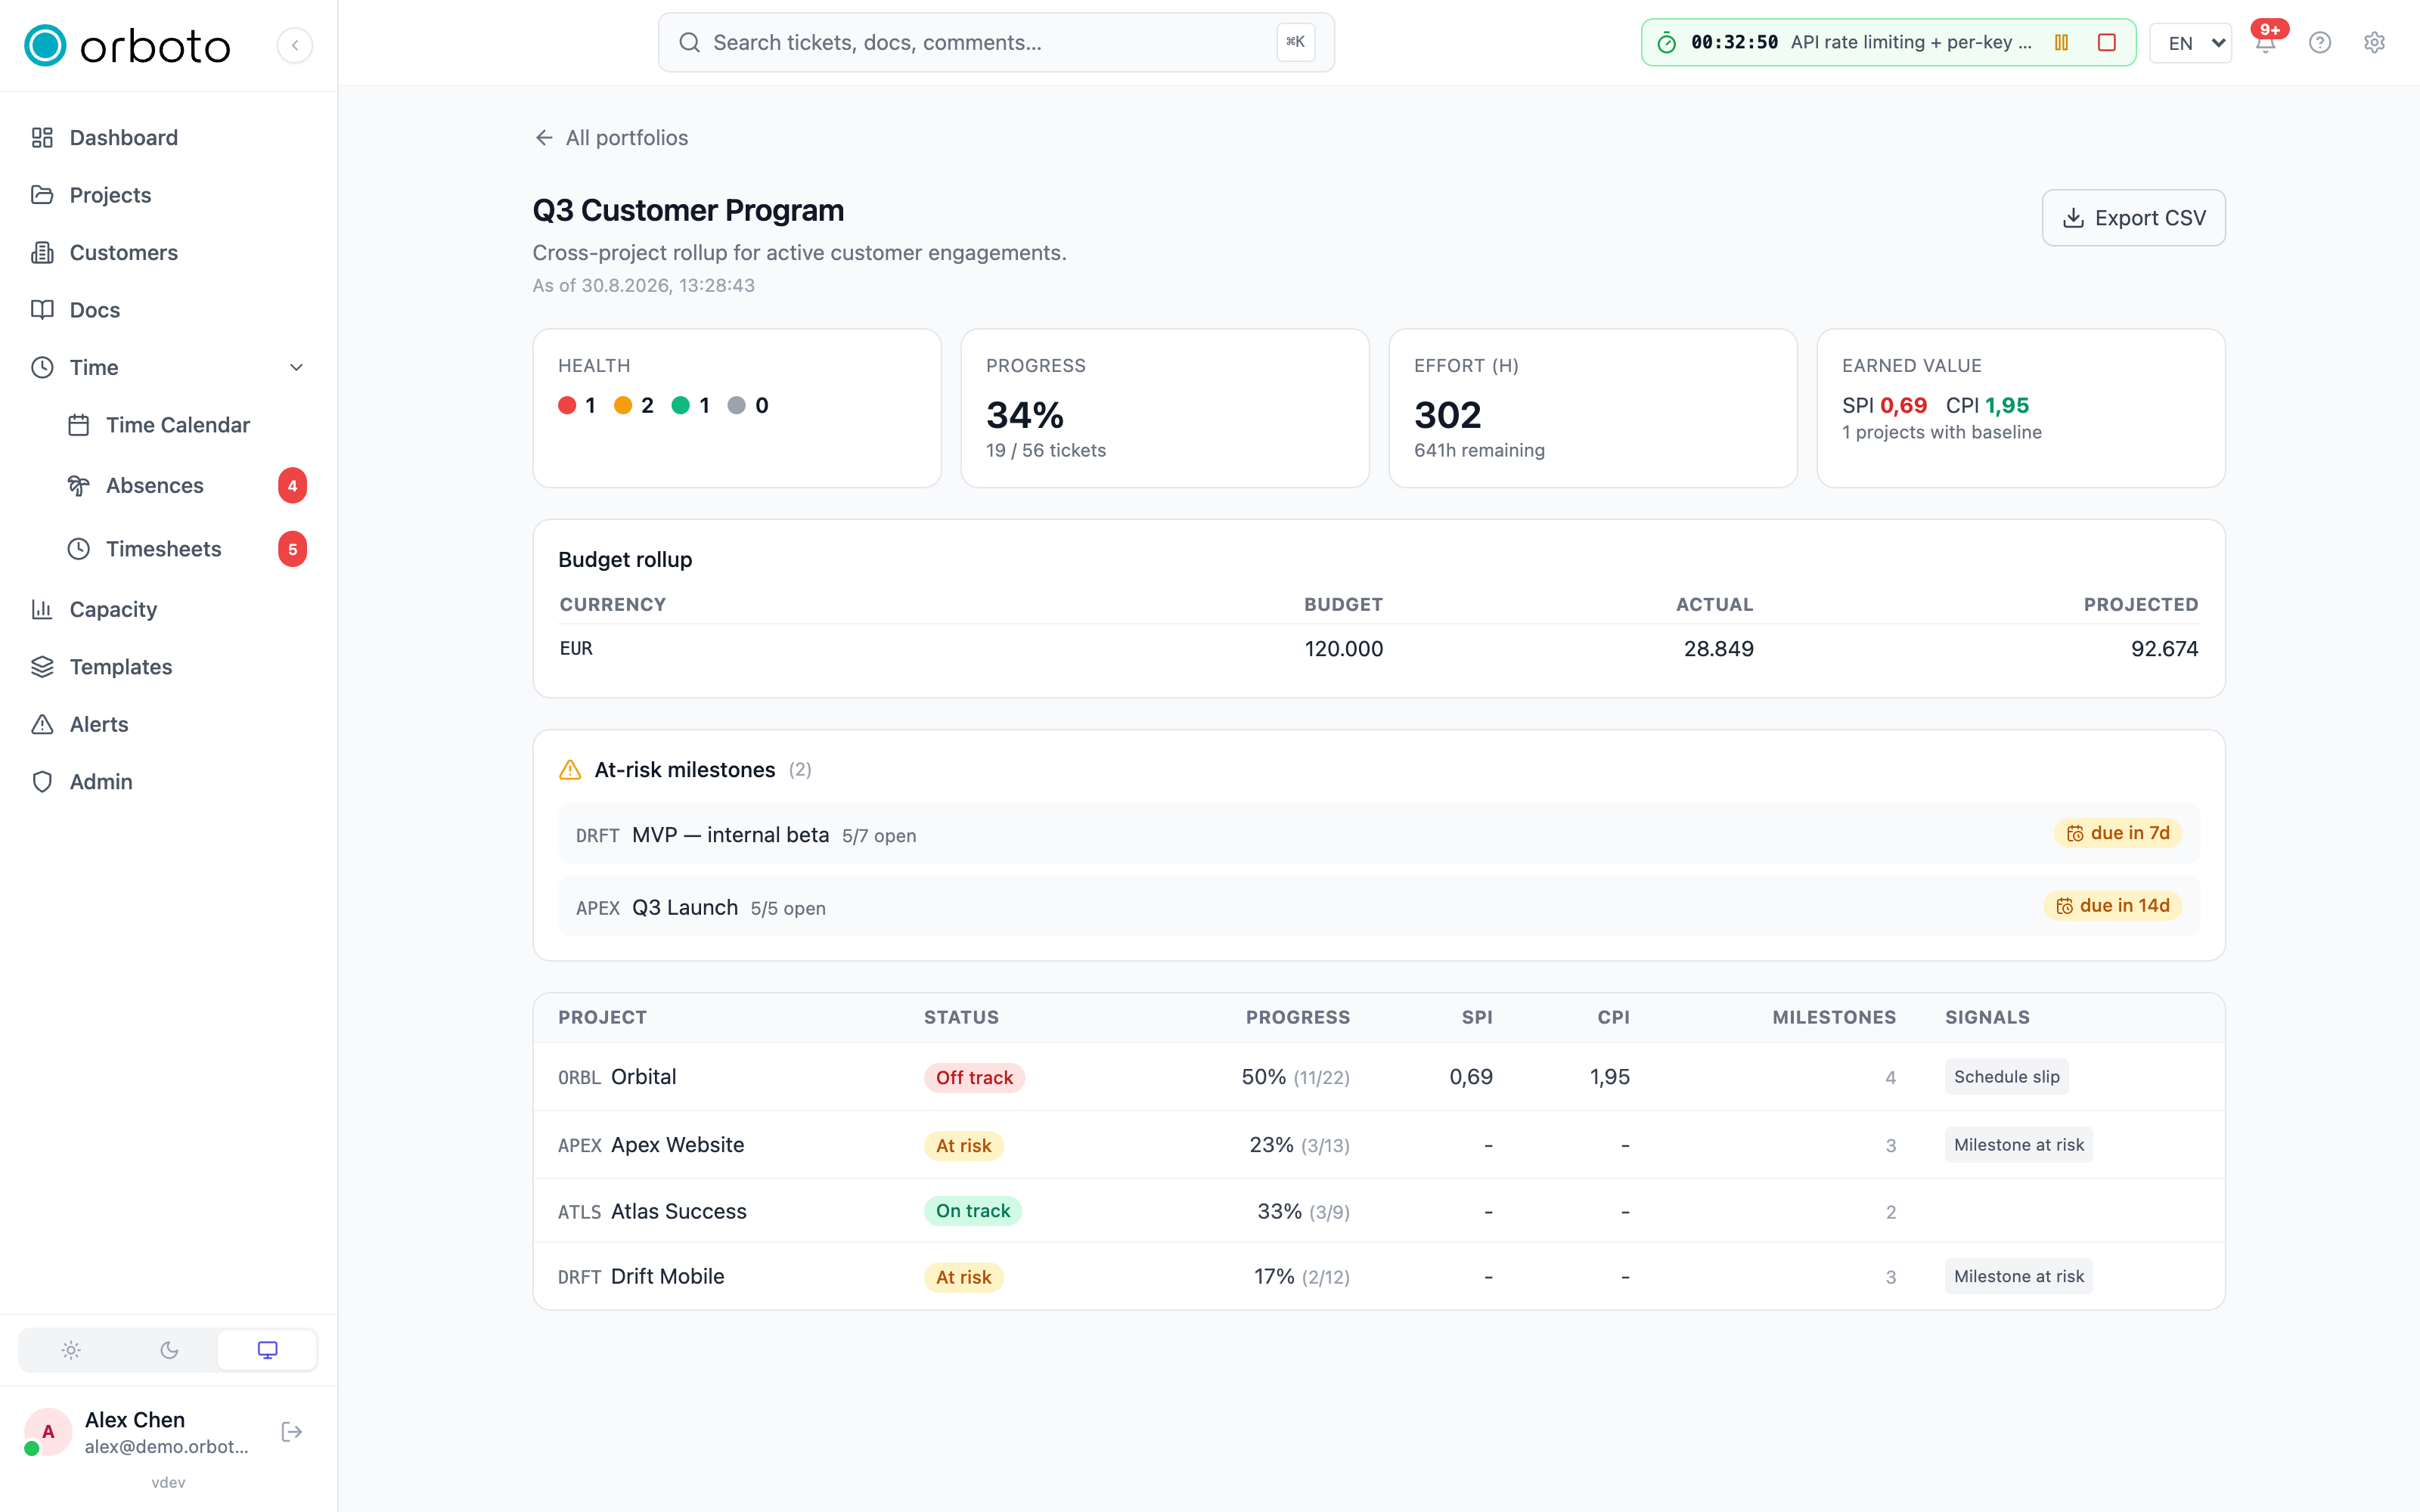Viewport: 2420px width, 1512px height.
Task: Open Templates in the sidebar
Action: tap(168, 667)
